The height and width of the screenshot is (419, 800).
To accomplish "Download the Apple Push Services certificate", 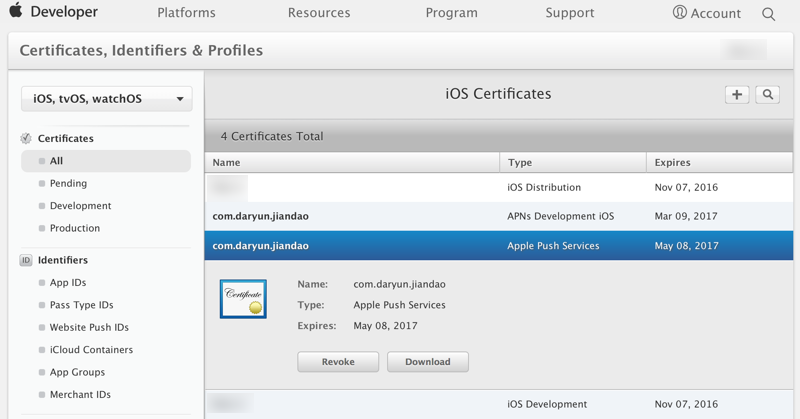I will click(x=428, y=362).
